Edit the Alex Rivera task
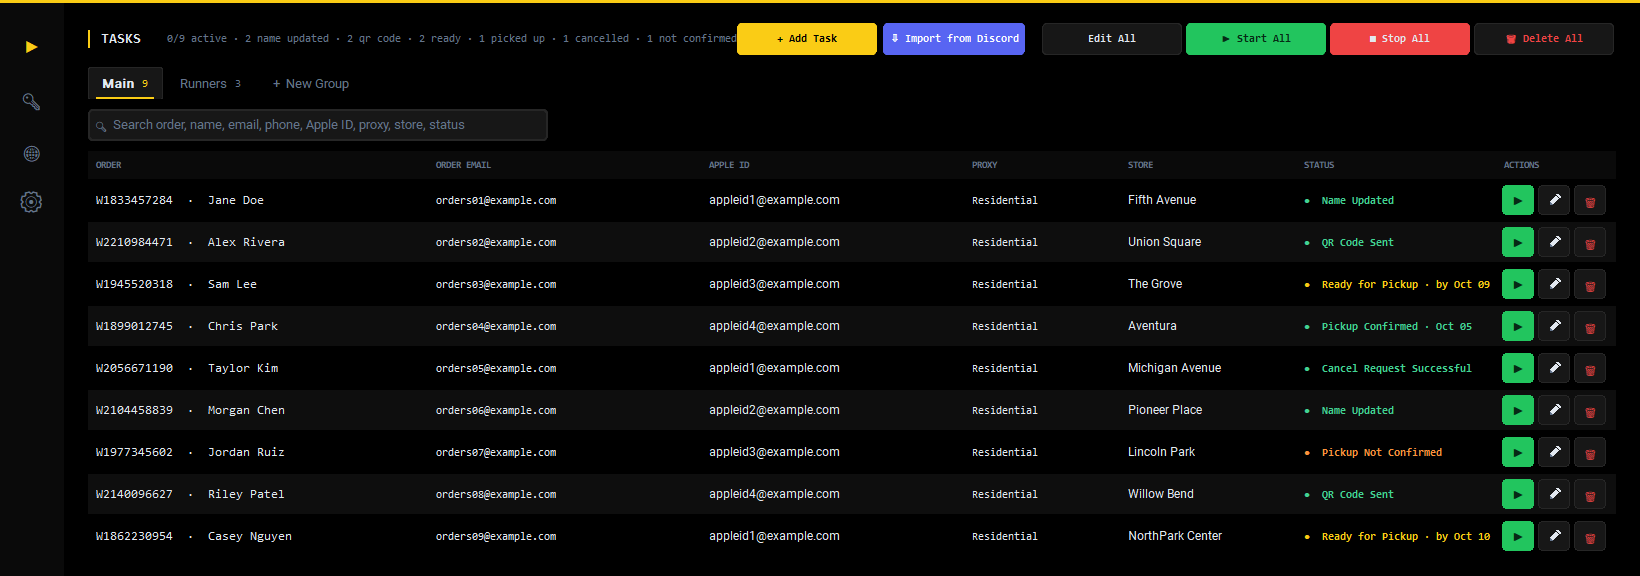 tap(1554, 242)
